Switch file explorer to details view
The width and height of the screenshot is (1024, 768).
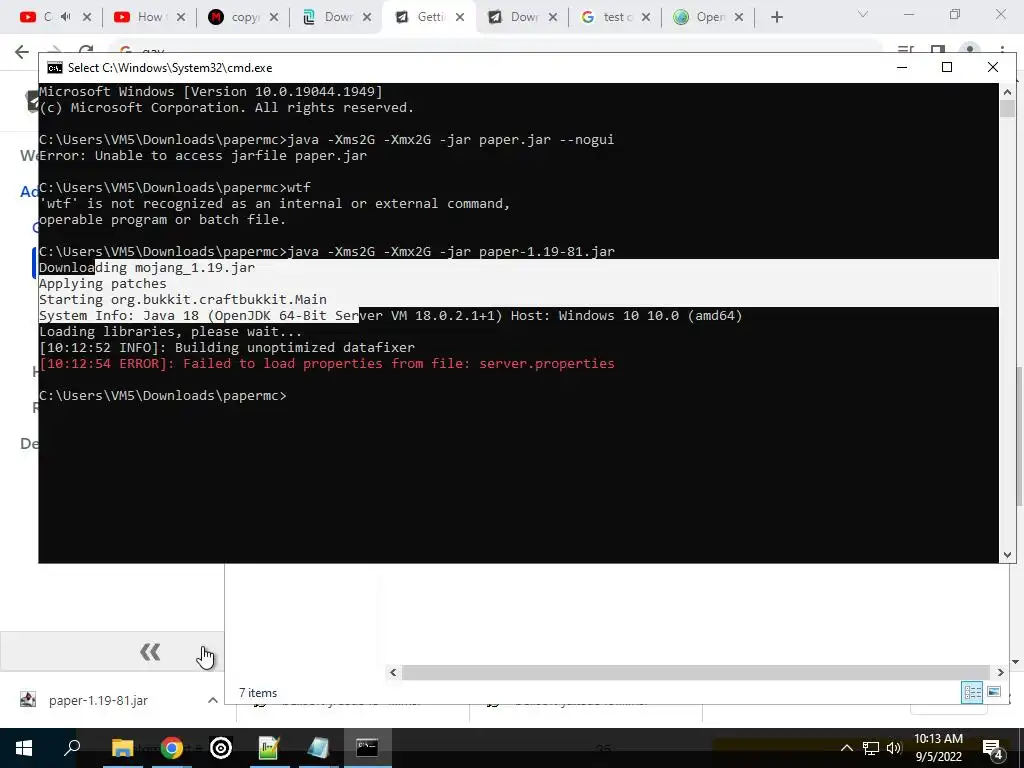point(972,692)
